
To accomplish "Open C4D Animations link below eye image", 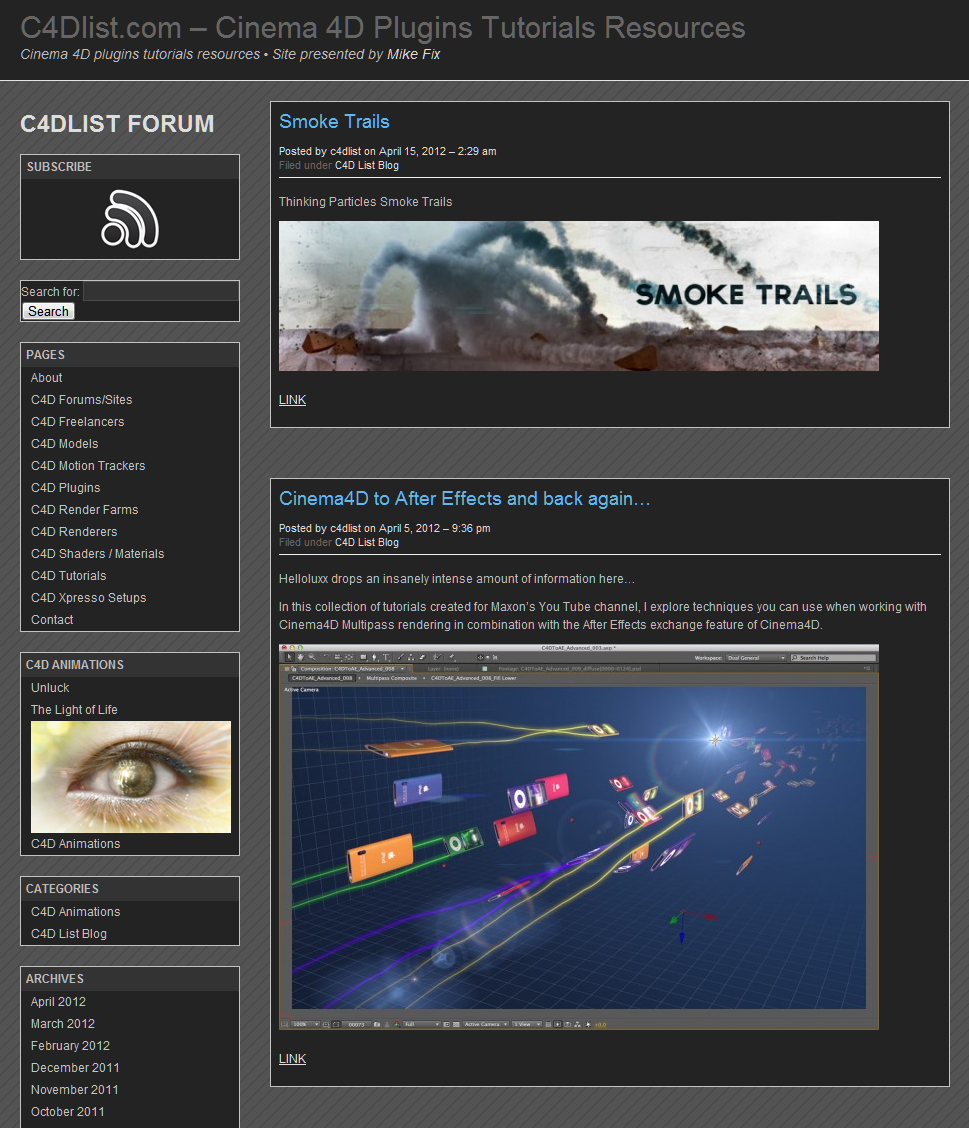I will click(76, 844).
